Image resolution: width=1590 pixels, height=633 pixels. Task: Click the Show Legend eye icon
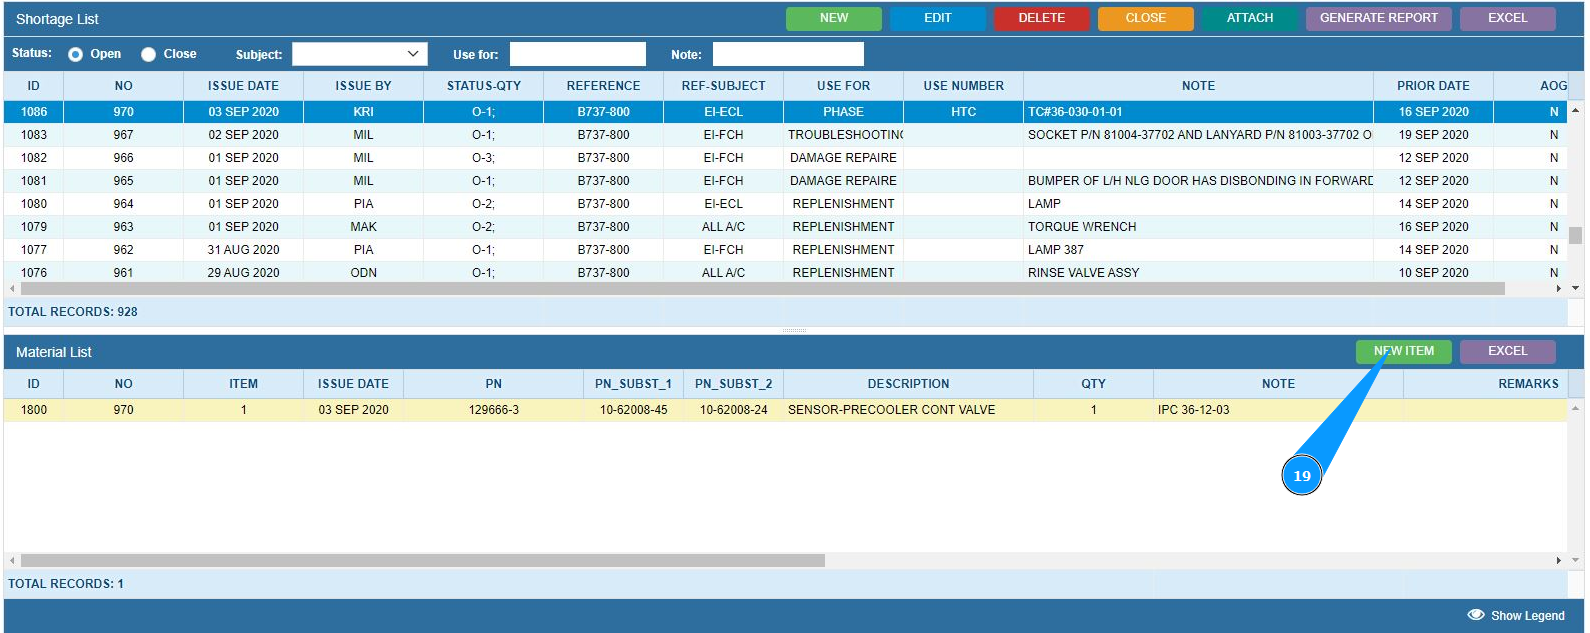(x=1476, y=615)
